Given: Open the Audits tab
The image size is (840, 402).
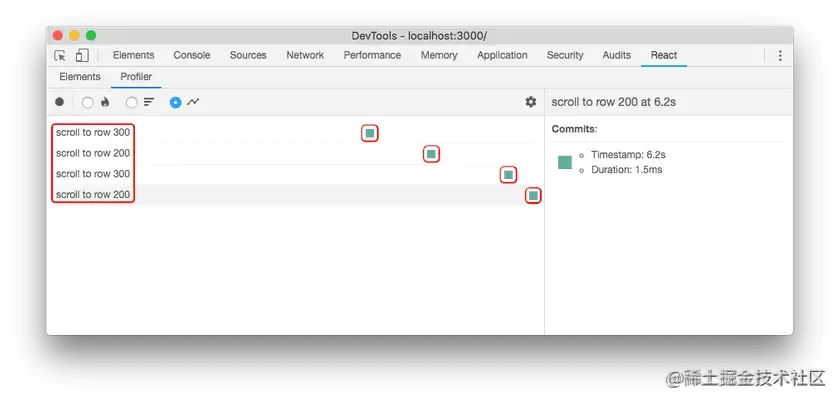Looking at the screenshot, I should pyautogui.click(x=617, y=55).
